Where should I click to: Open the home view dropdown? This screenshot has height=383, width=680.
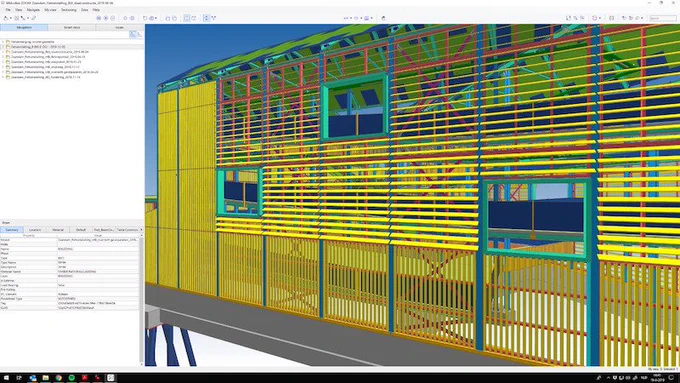(x=156, y=18)
